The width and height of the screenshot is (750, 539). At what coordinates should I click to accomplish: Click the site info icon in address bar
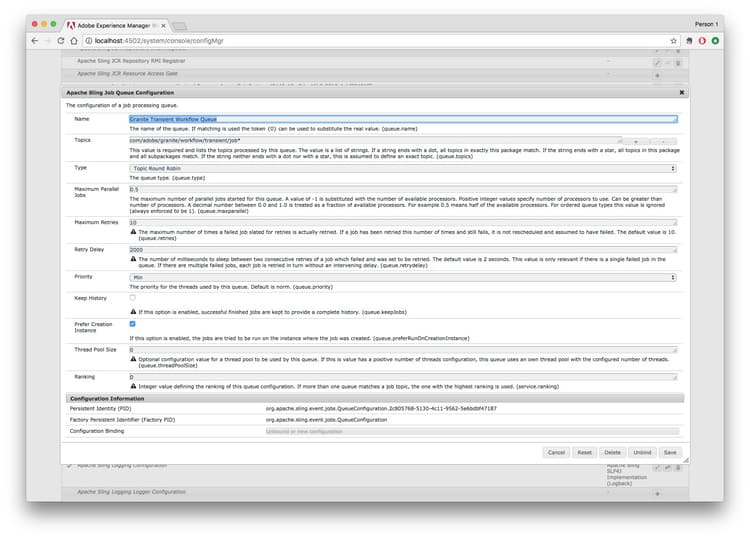coord(88,41)
